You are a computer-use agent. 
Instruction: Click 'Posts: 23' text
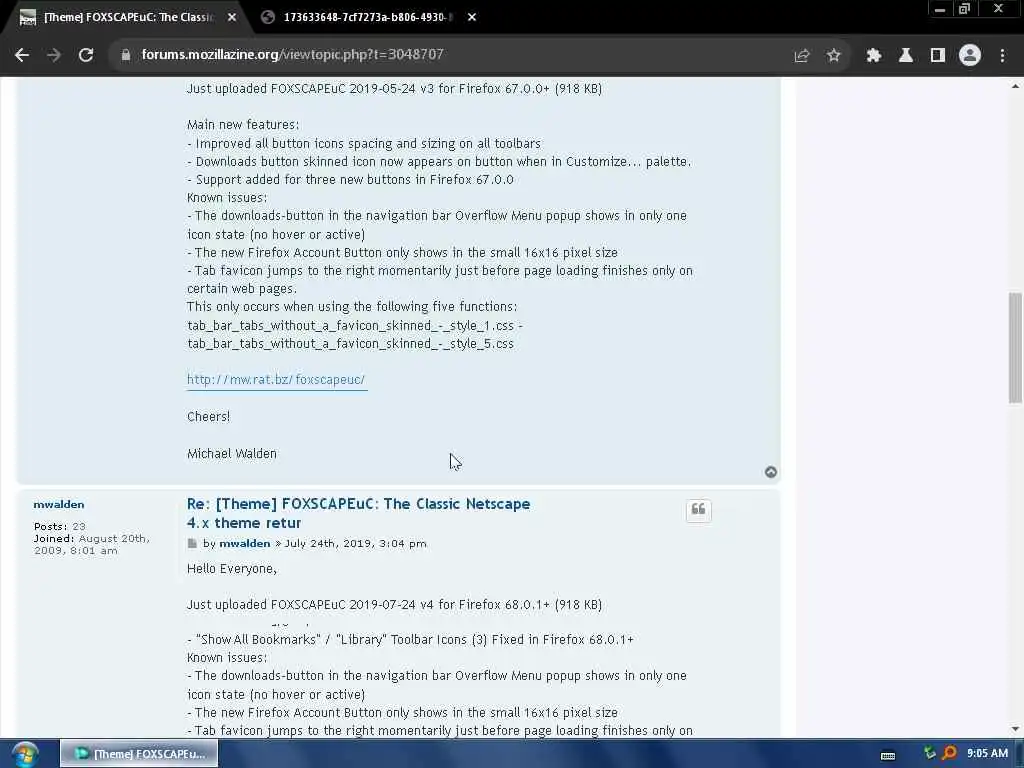pyautogui.click(x=59, y=526)
